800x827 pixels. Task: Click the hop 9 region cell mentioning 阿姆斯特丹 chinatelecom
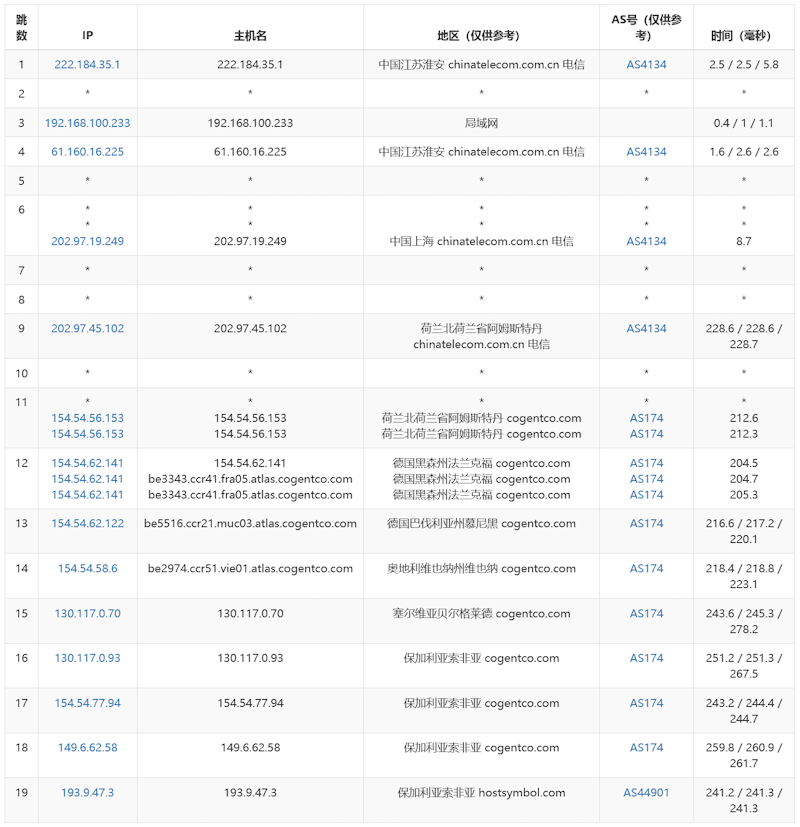click(x=481, y=336)
